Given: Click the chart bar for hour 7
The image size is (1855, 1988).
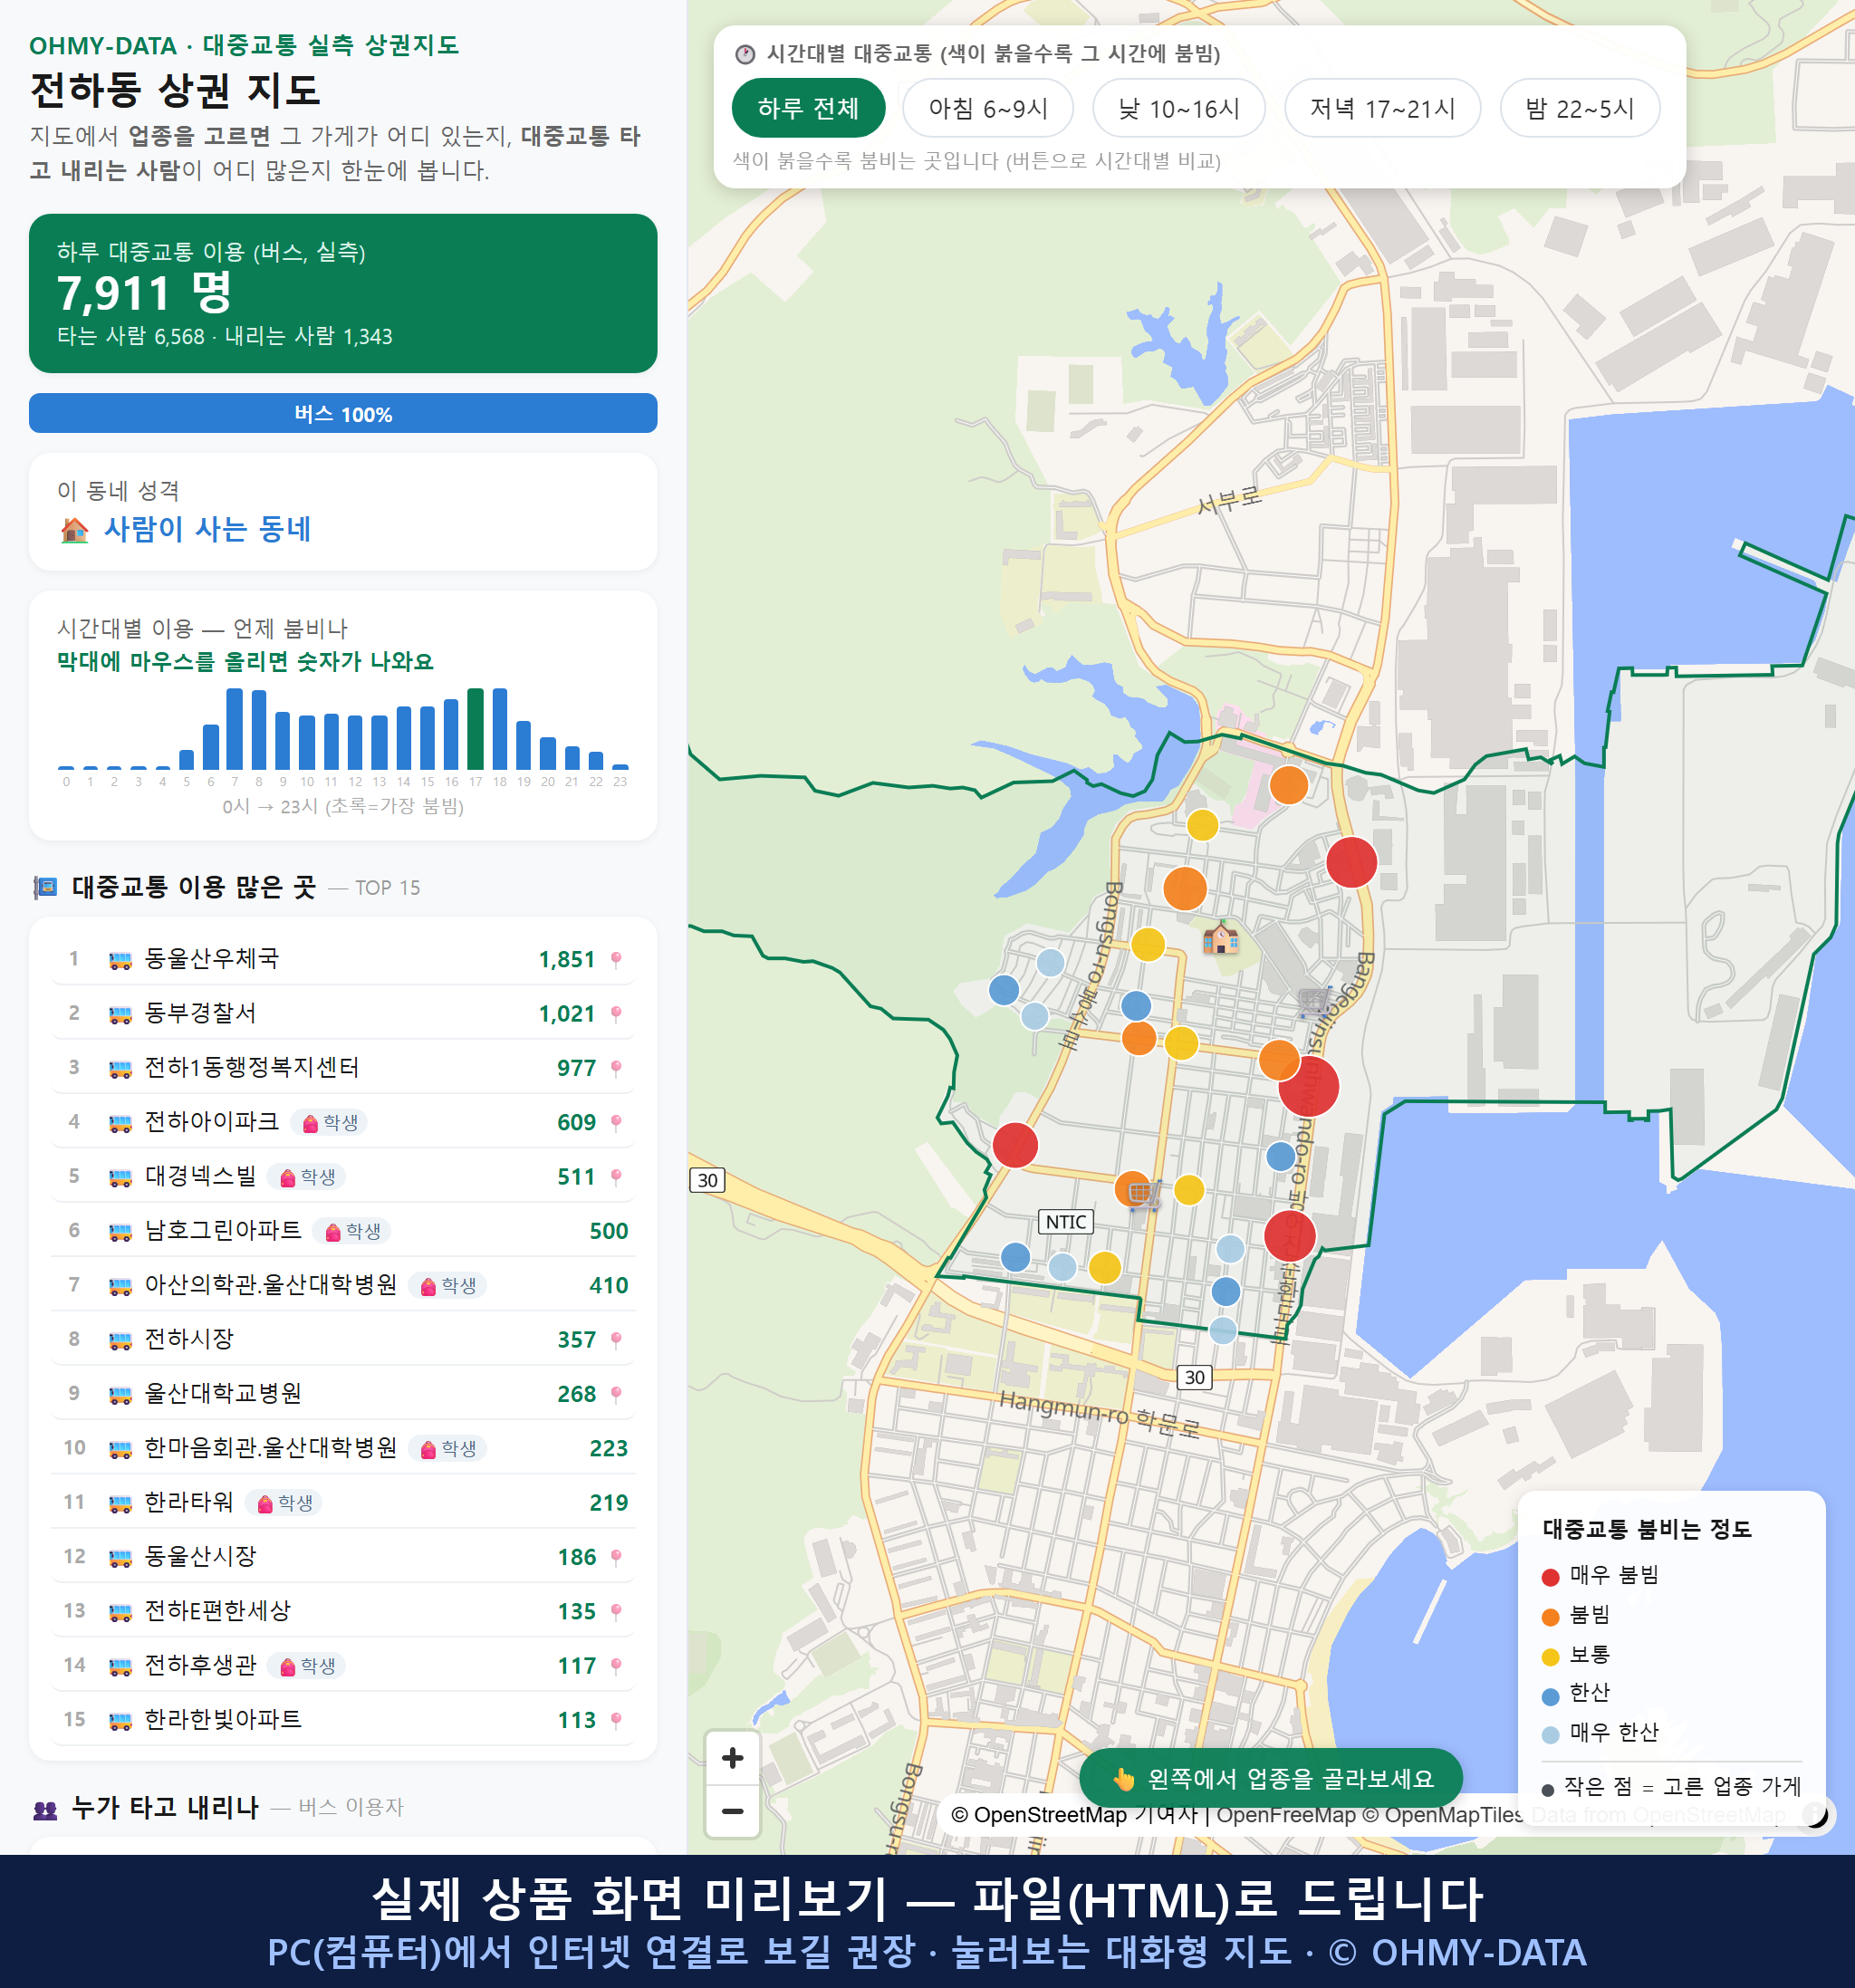Looking at the screenshot, I should pyautogui.click(x=235, y=728).
